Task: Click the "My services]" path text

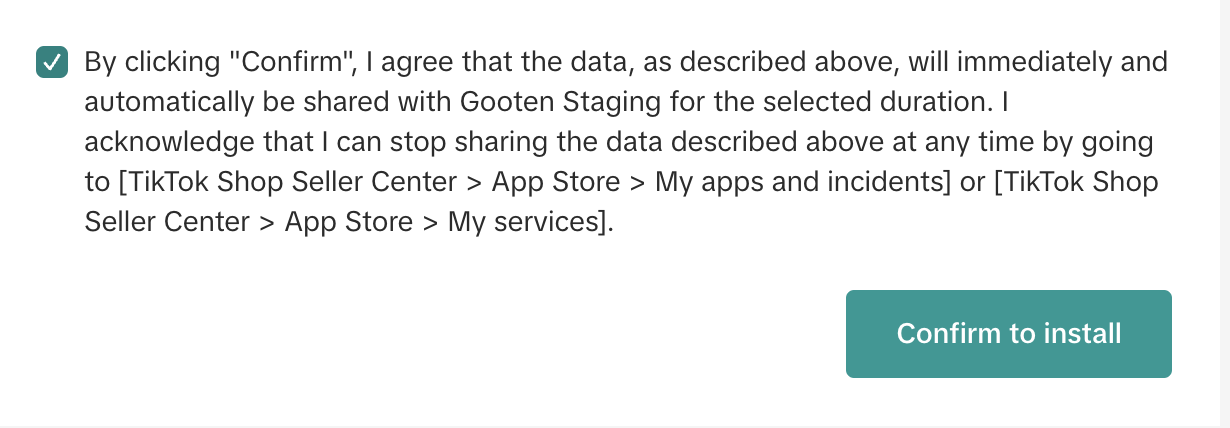Action: [x=530, y=223]
